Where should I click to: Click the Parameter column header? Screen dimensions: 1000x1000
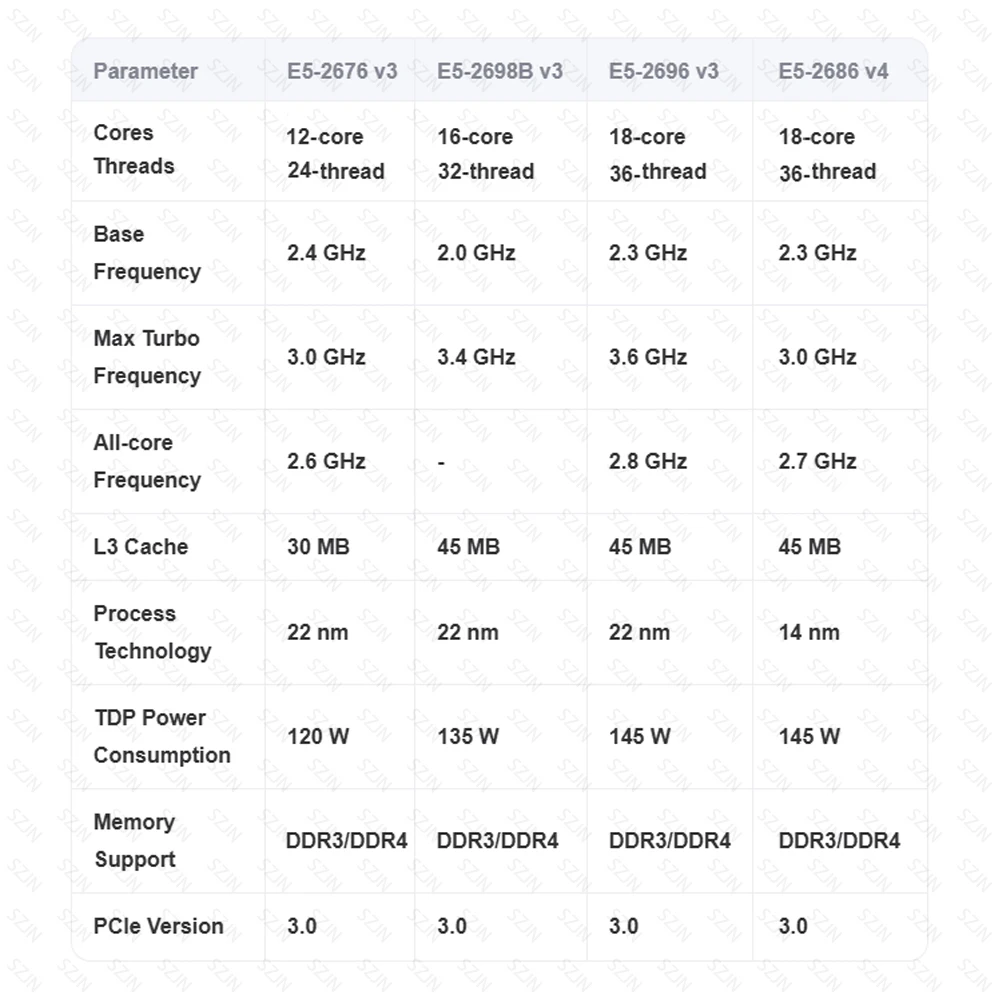pyautogui.click(x=145, y=71)
